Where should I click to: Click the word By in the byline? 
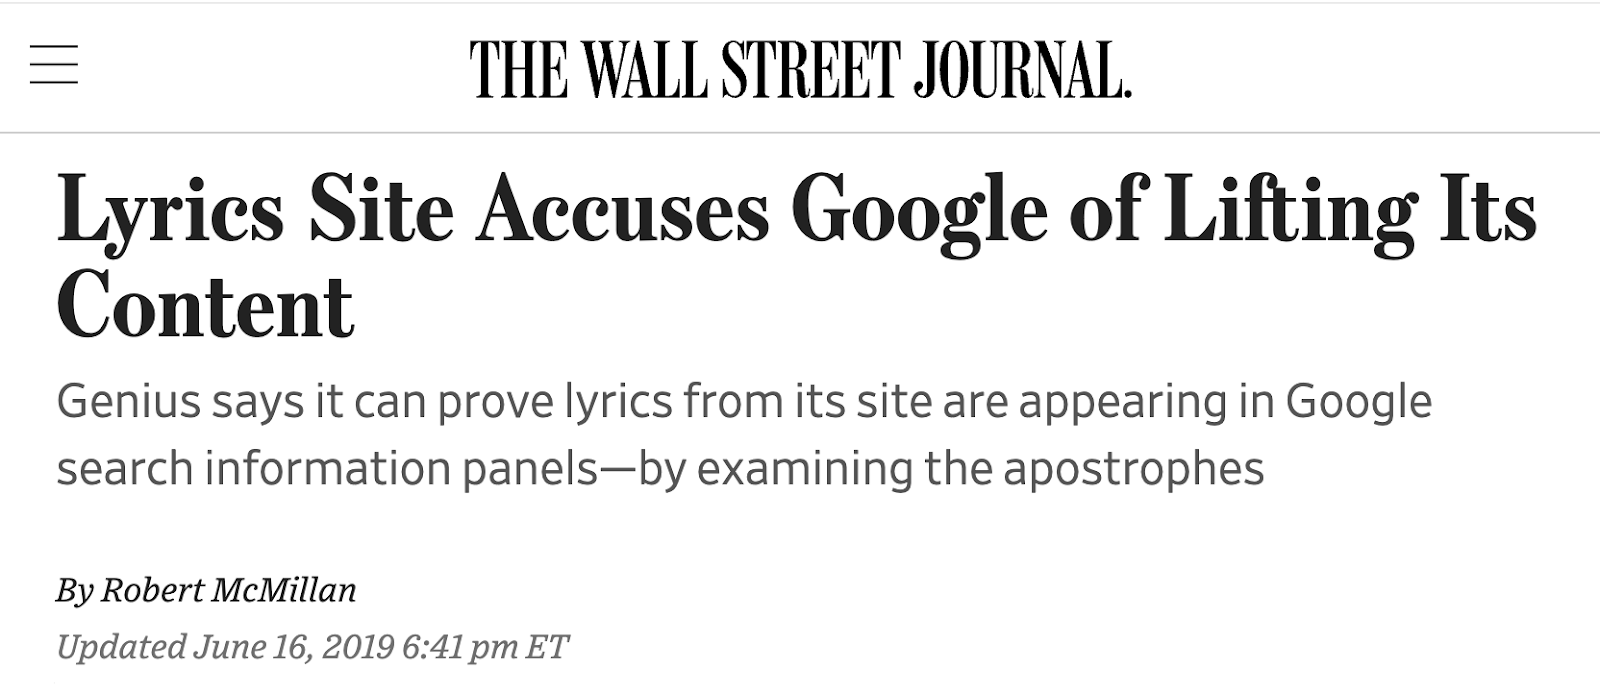[x=74, y=591]
